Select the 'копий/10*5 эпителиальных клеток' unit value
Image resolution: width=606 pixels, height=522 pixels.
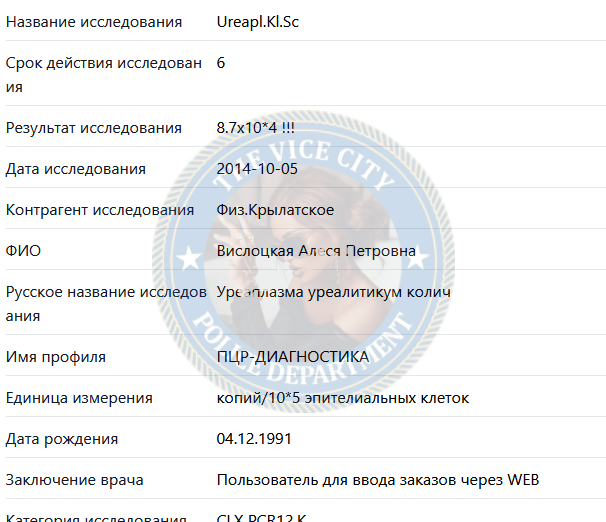pyautogui.click(x=343, y=398)
